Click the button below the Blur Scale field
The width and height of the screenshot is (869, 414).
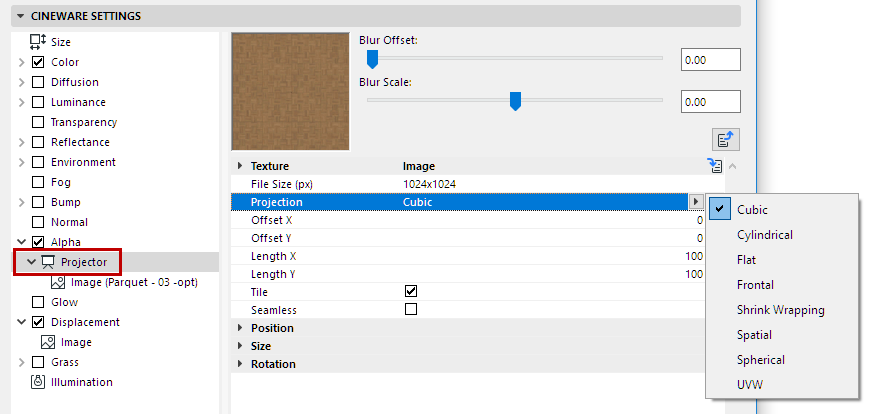(726, 140)
